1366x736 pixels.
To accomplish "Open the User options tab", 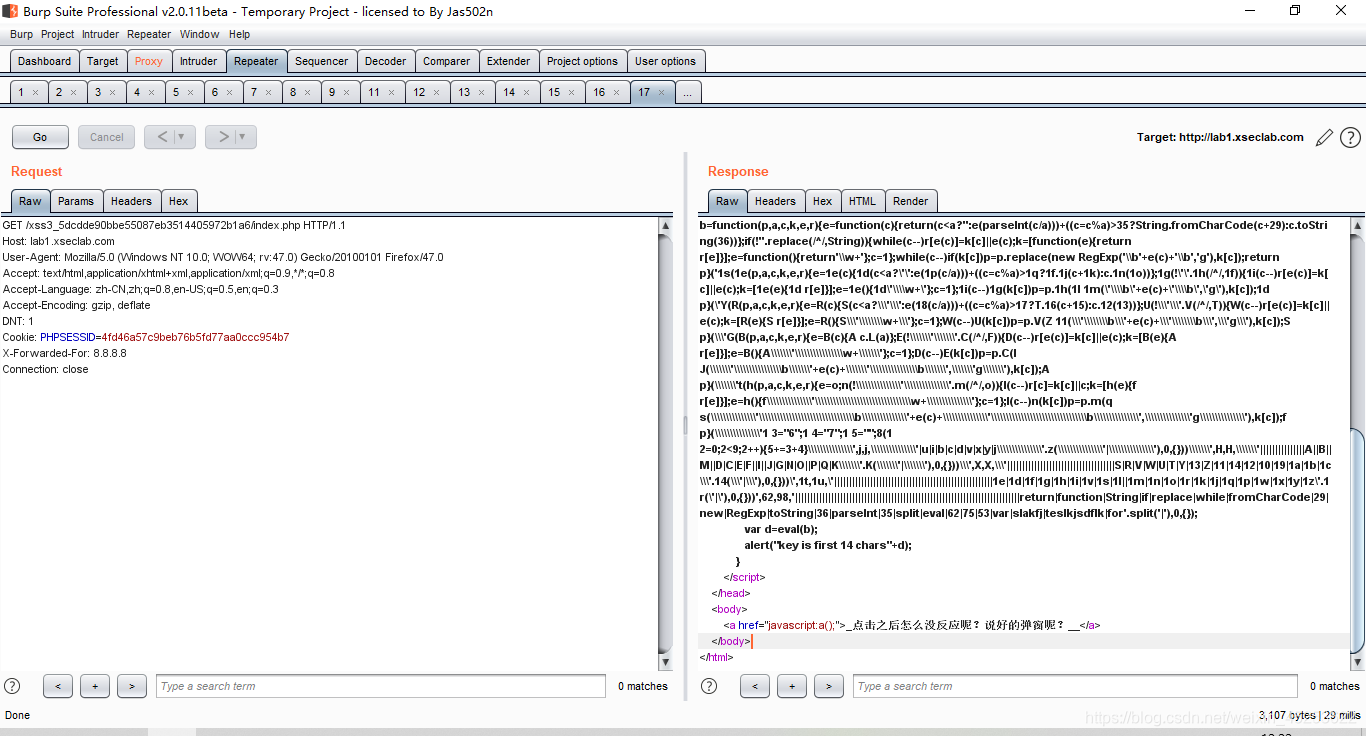I will [665, 61].
